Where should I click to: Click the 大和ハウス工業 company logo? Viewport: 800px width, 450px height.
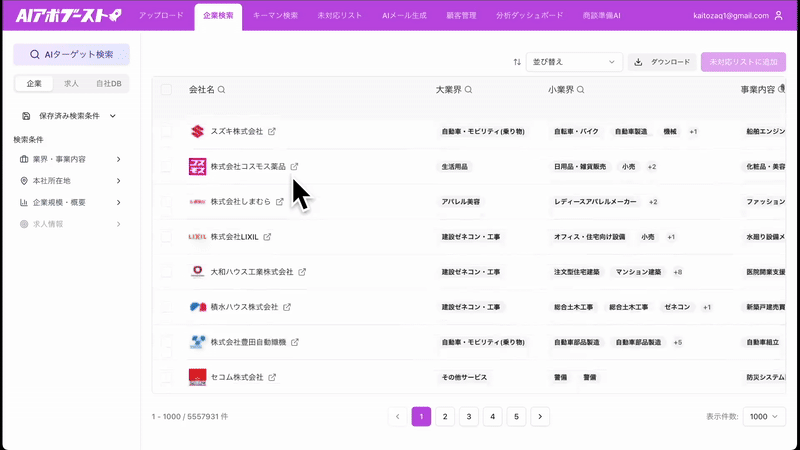[197, 271]
